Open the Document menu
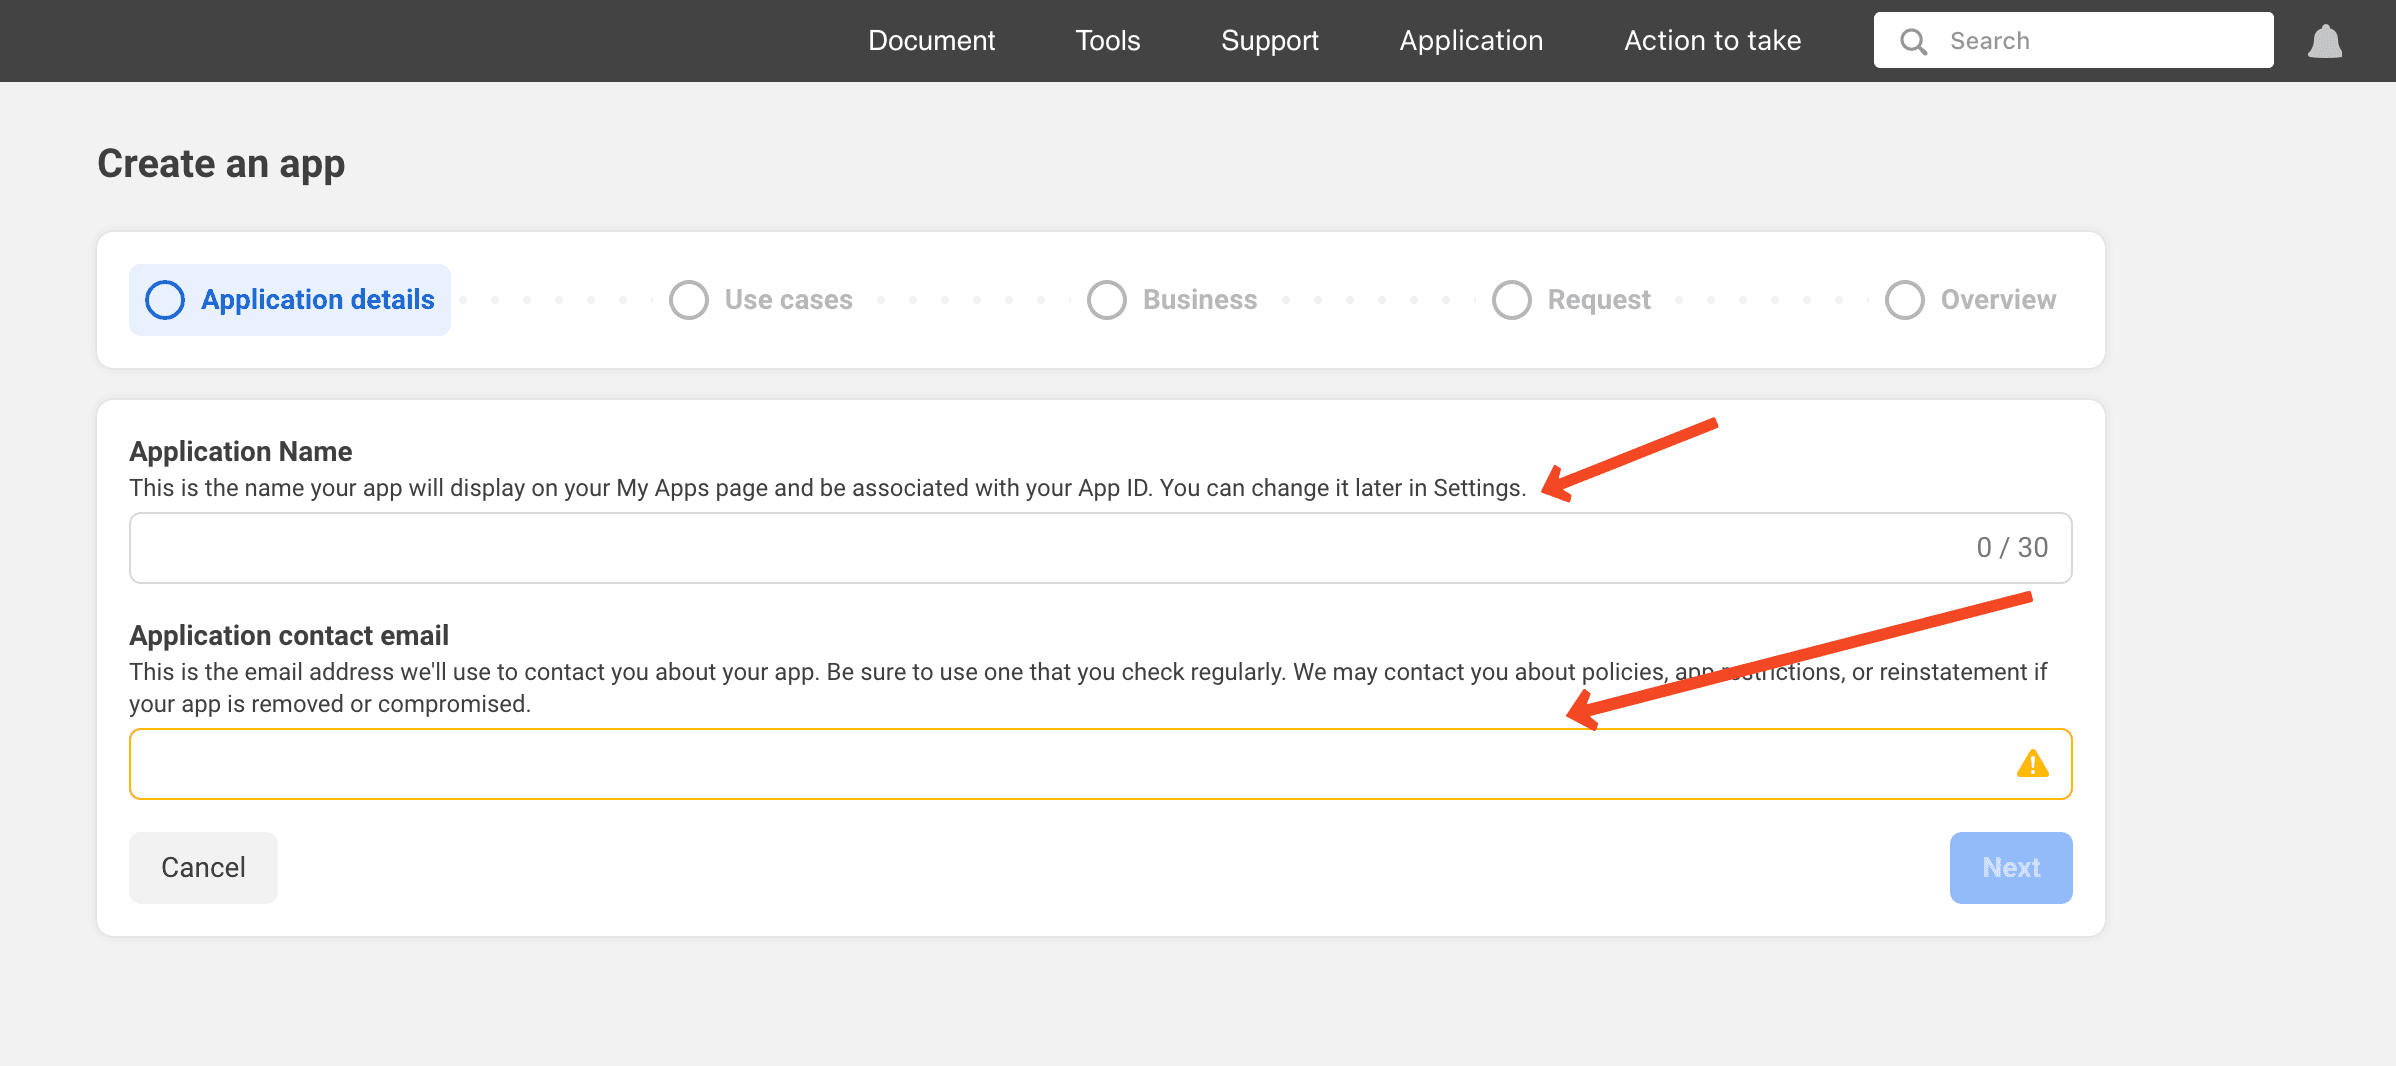2396x1066 pixels. (931, 41)
